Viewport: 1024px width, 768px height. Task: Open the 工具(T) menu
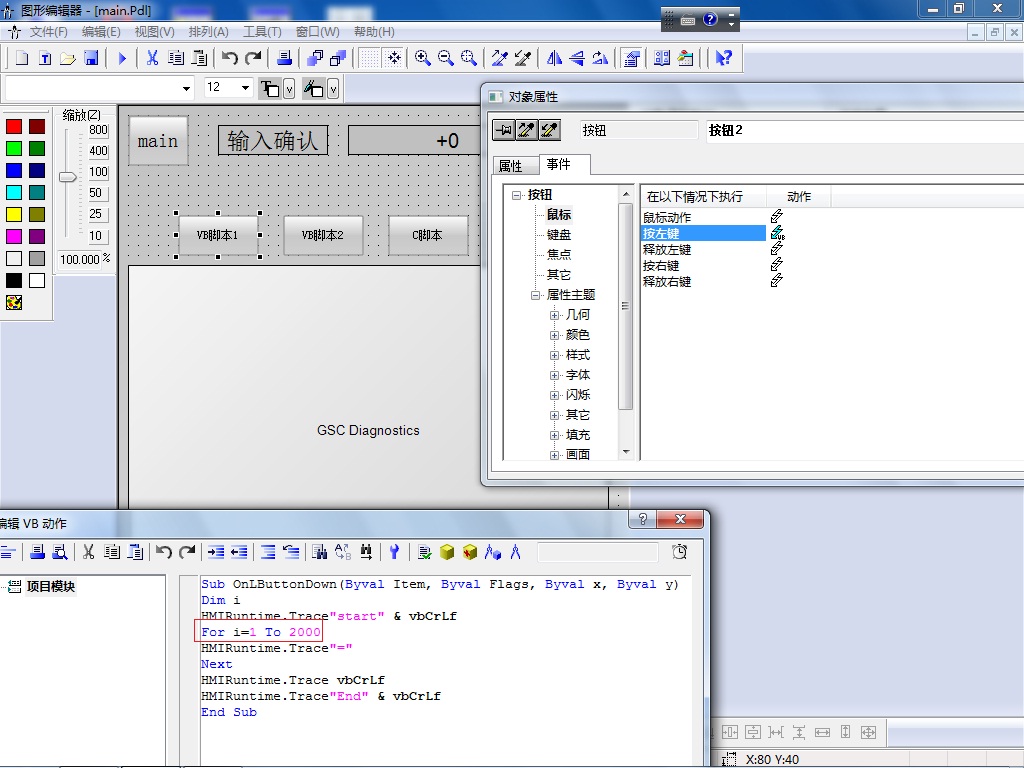(x=262, y=32)
